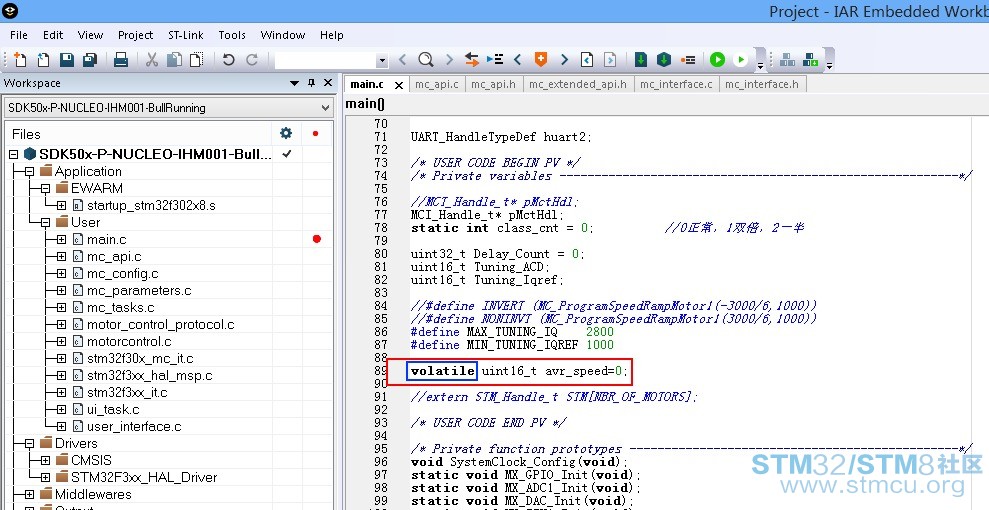Image resolution: width=989 pixels, height=510 pixels.
Task: Click the Paste toolbar icon
Action: [x=197, y=60]
